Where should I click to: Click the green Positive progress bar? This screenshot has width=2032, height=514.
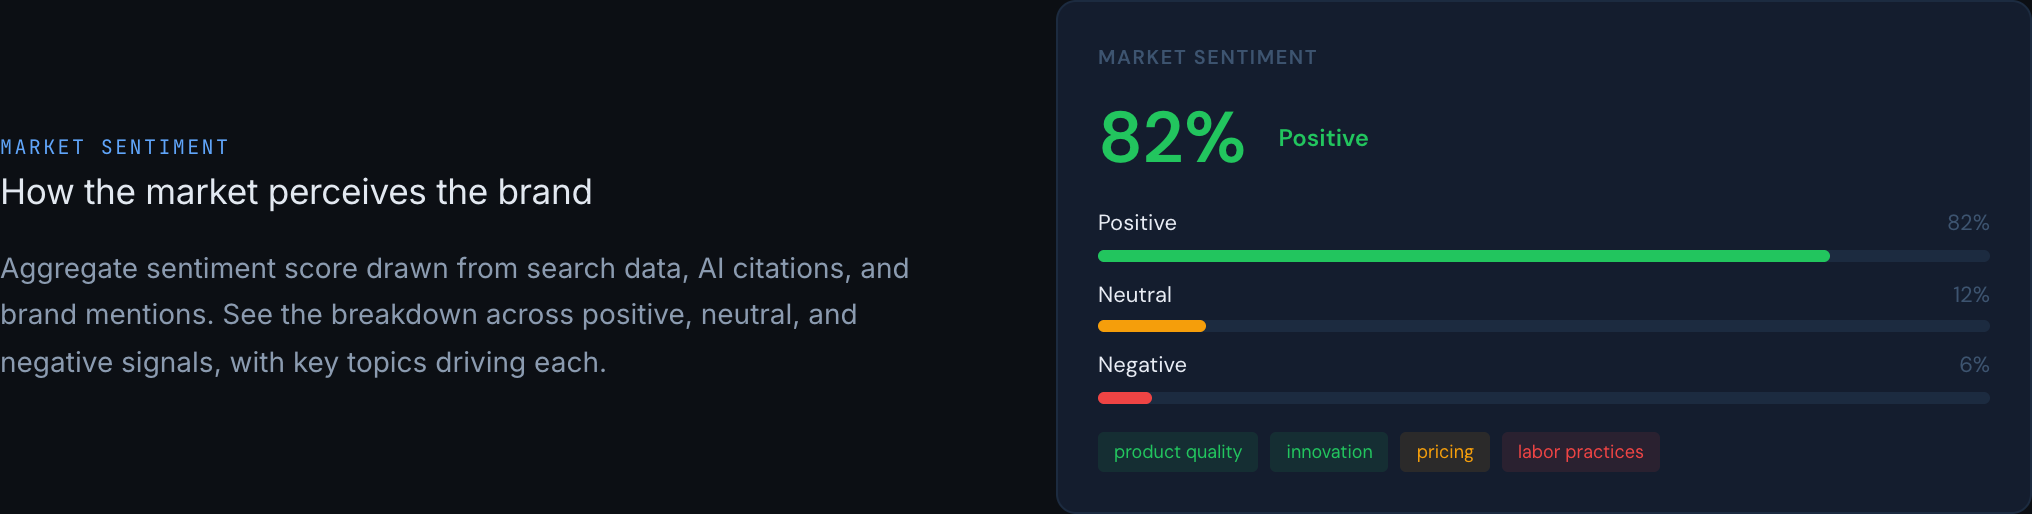click(x=1463, y=256)
